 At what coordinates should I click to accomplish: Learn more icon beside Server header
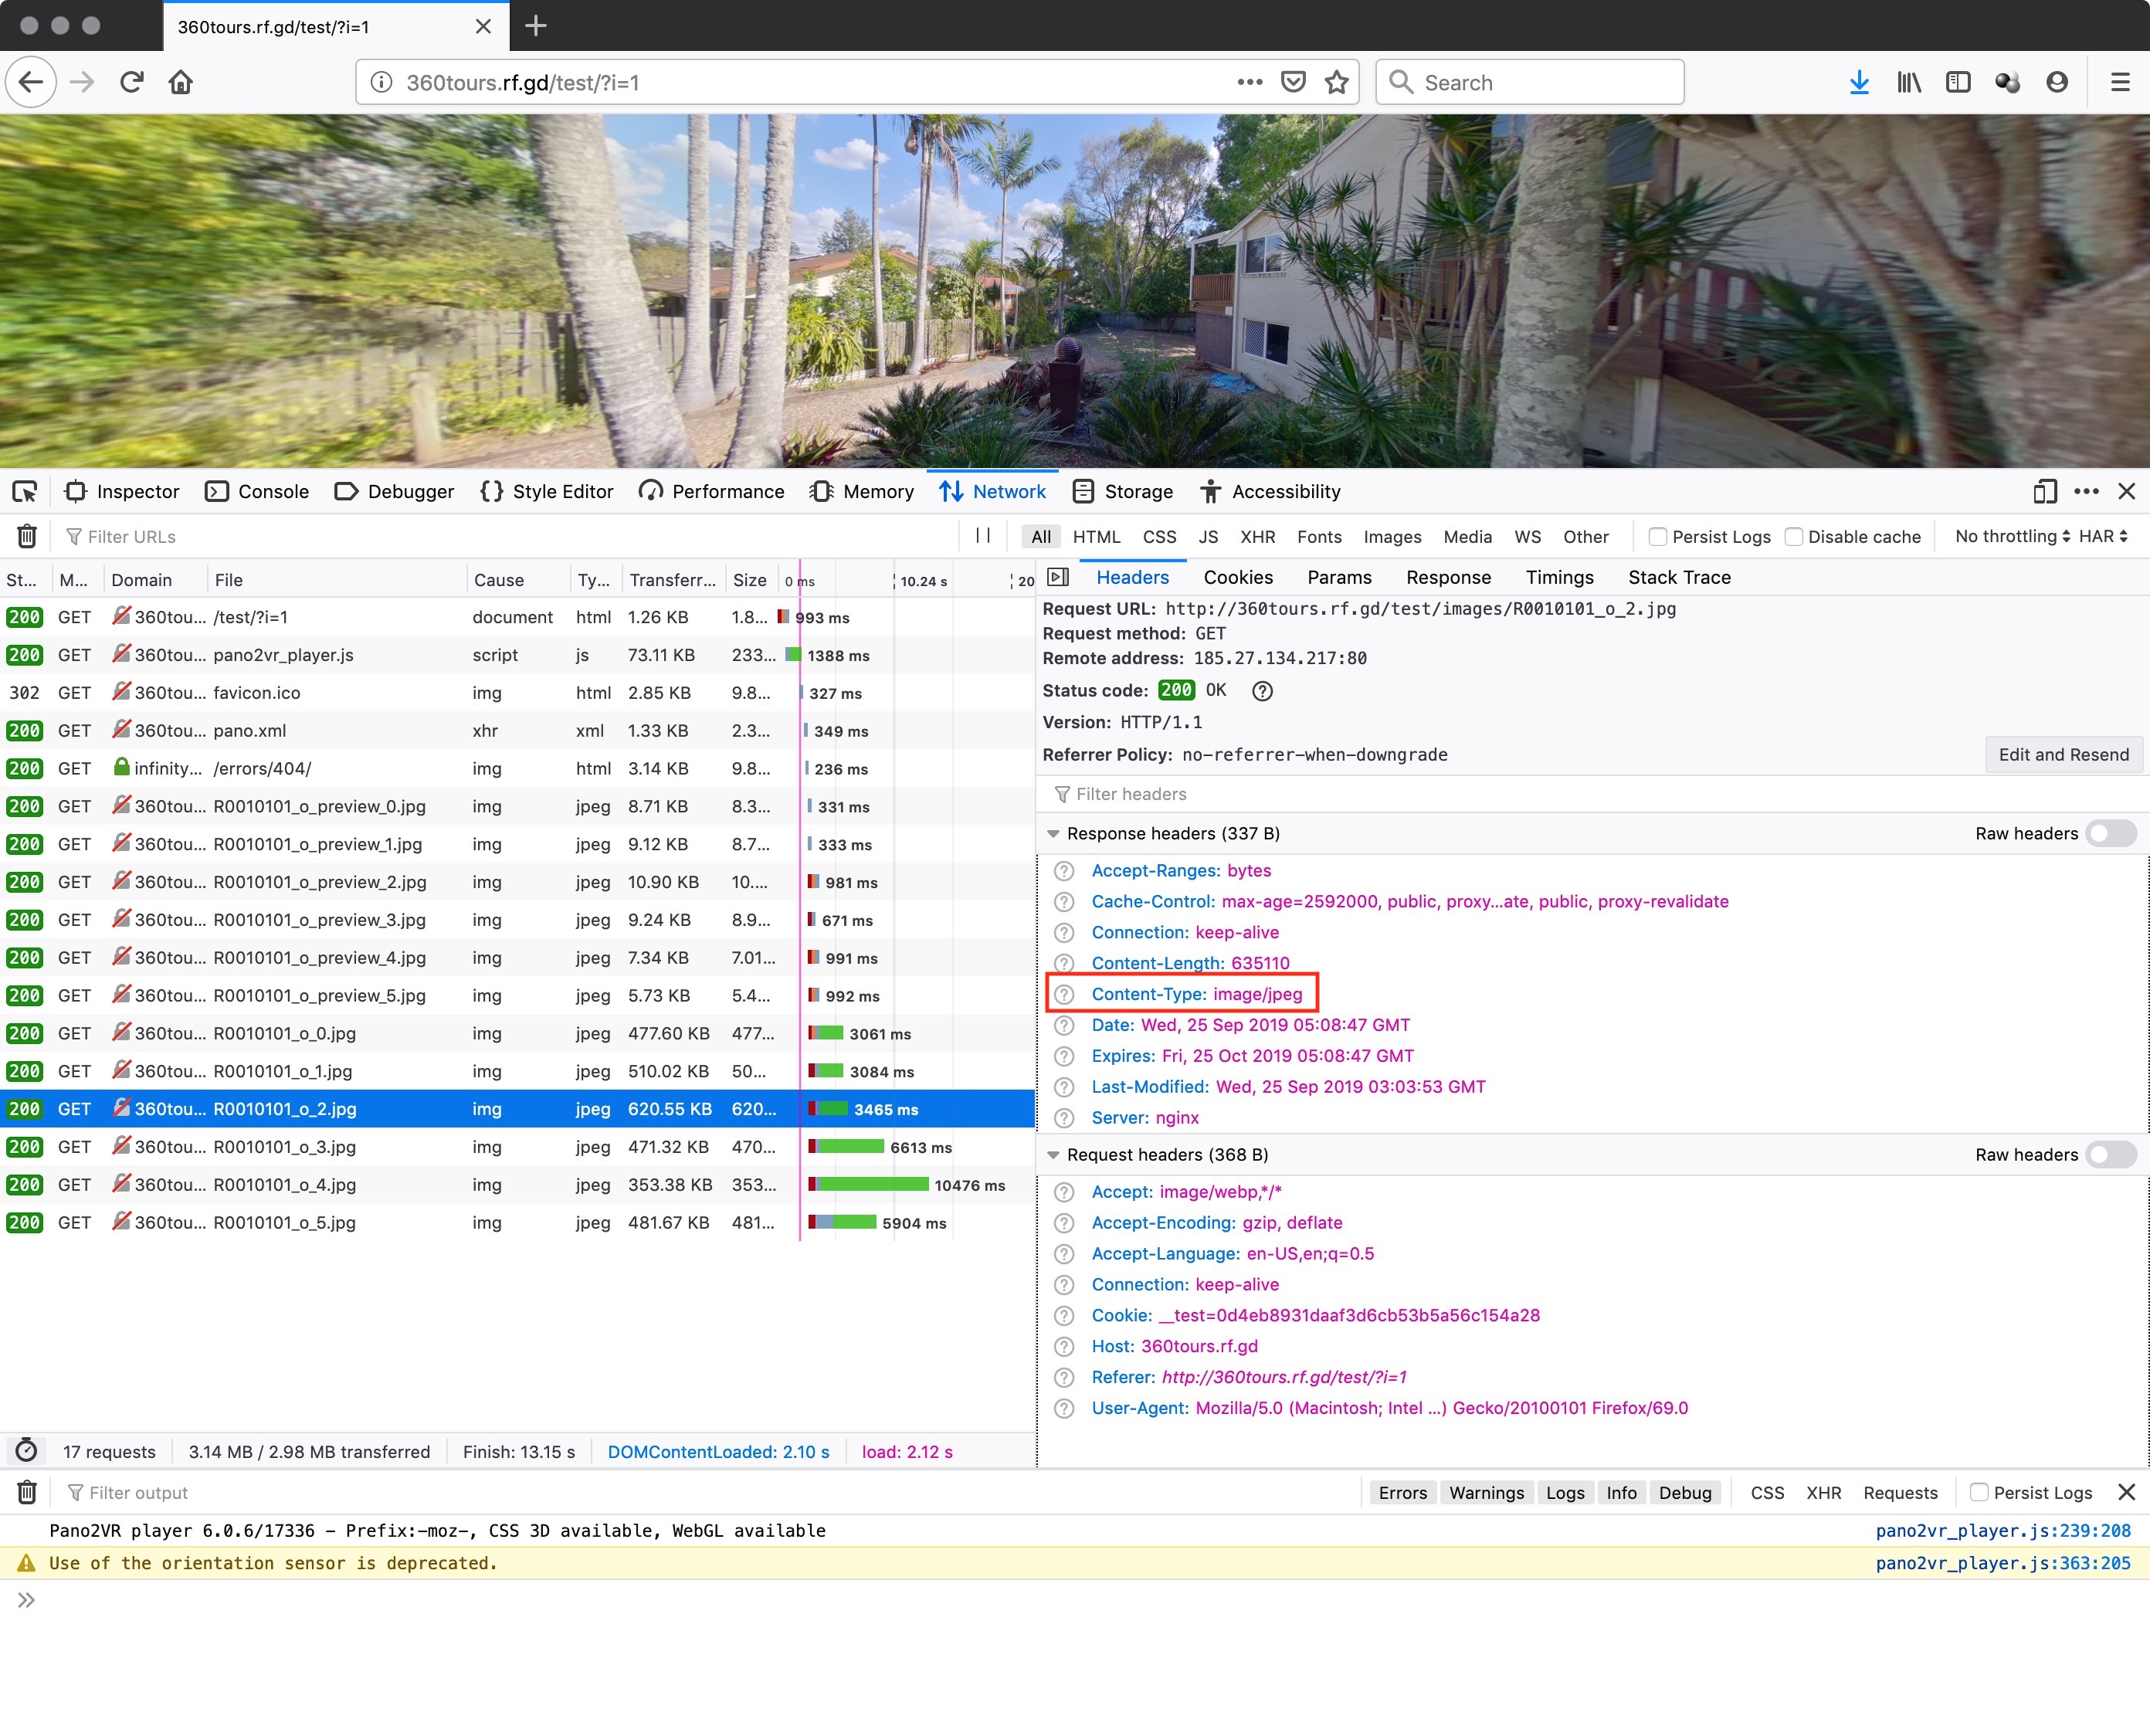1064,1118
